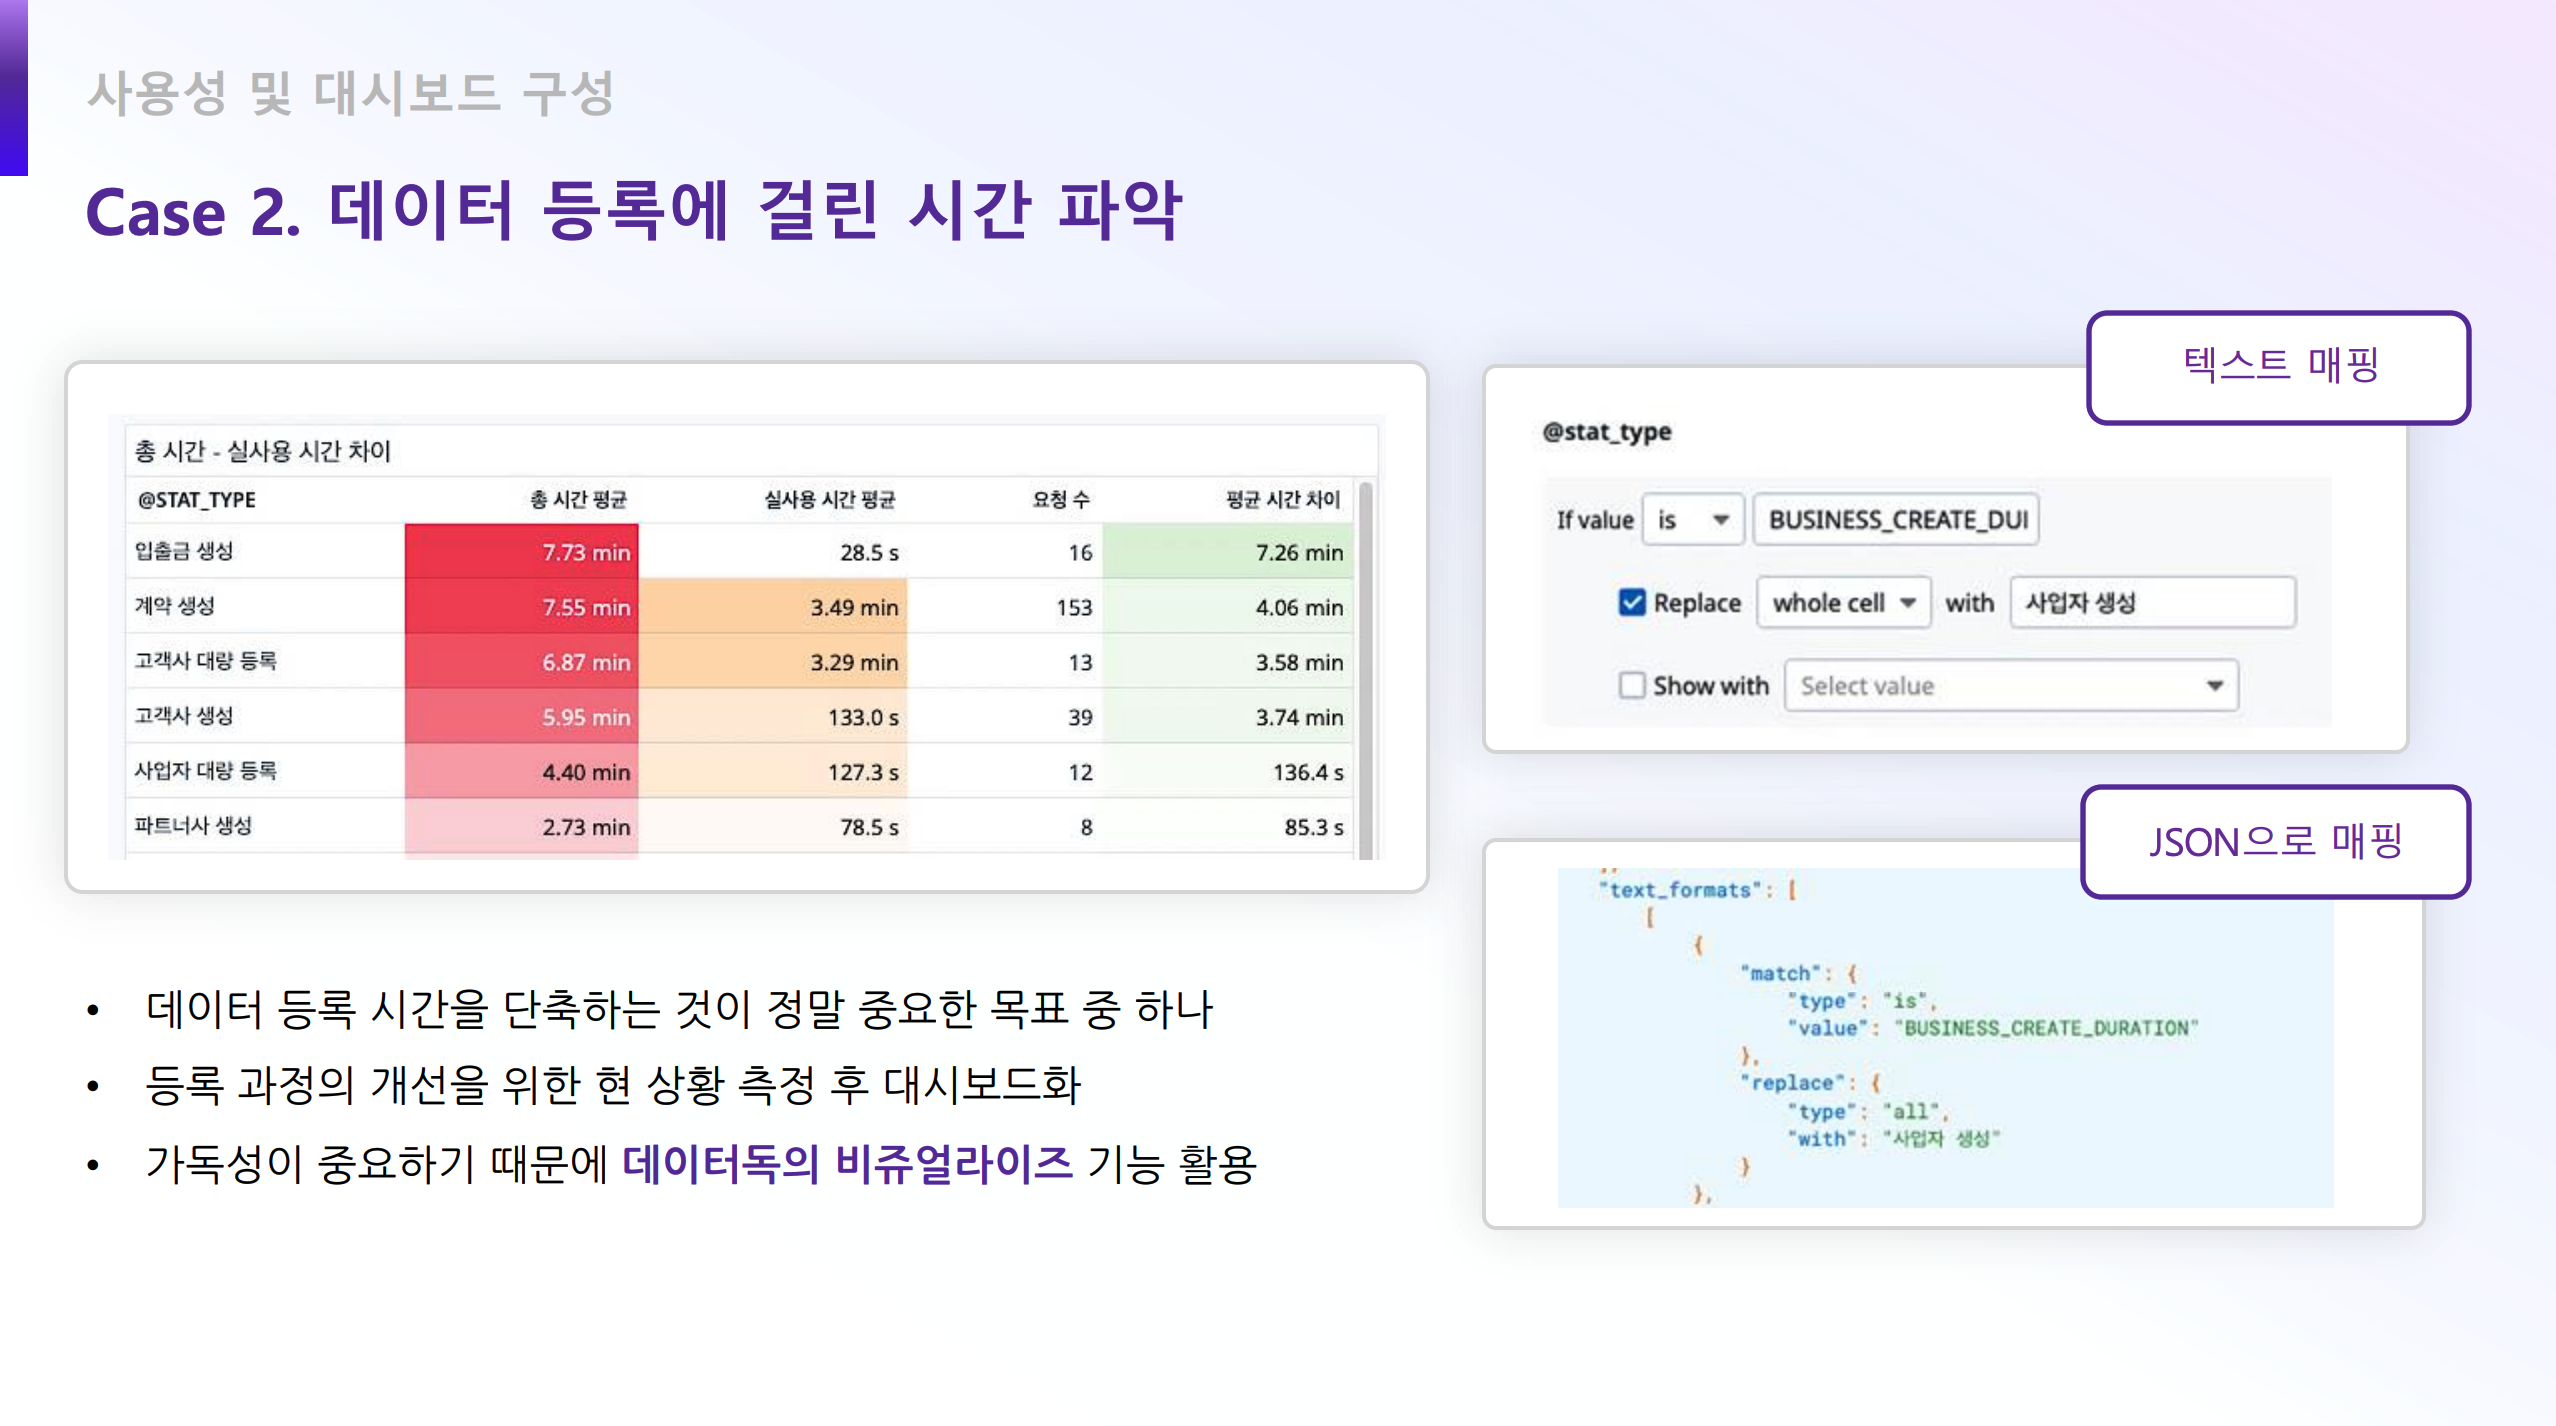2556x1426 pixels.
Task: Click the @stat_type field heading
Action: point(1606,431)
